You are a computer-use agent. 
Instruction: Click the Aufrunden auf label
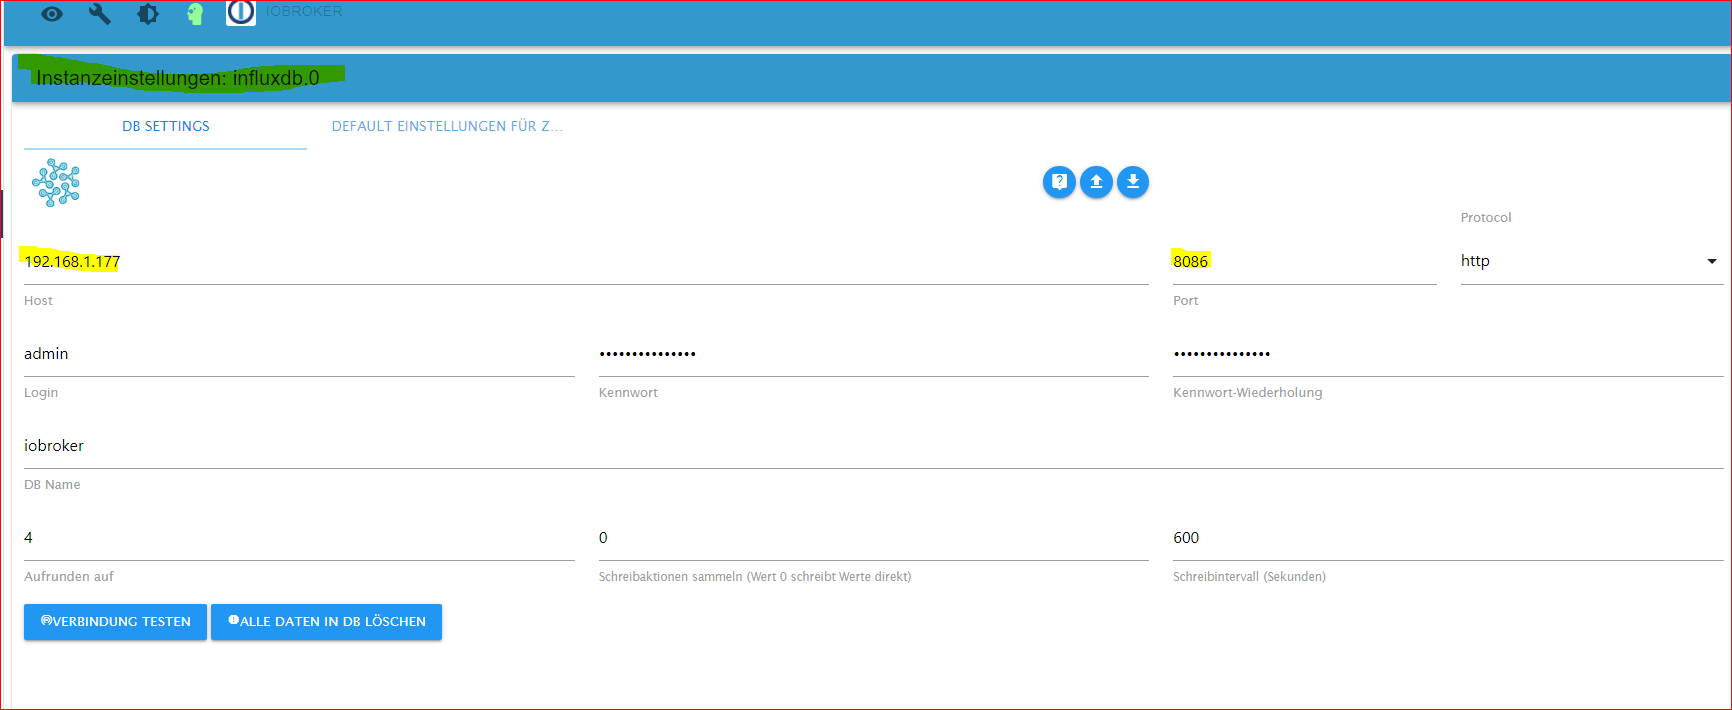(x=69, y=577)
